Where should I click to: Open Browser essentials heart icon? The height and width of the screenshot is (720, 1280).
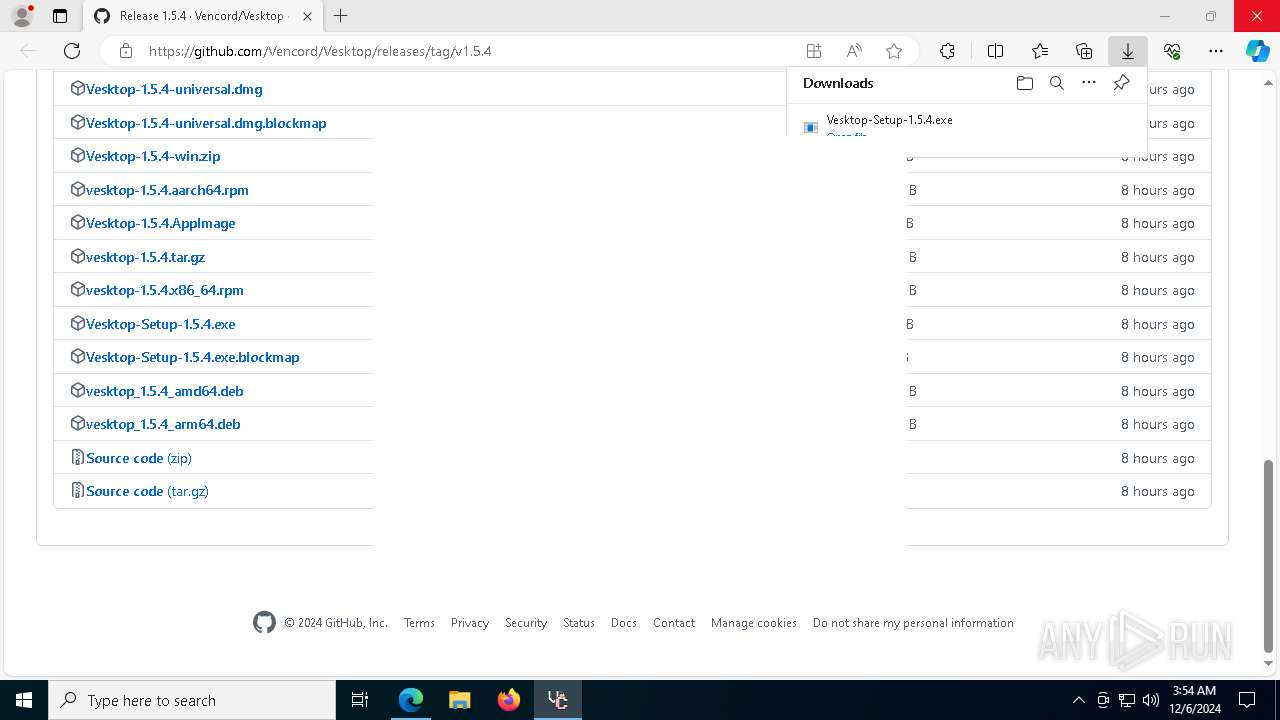1172,51
